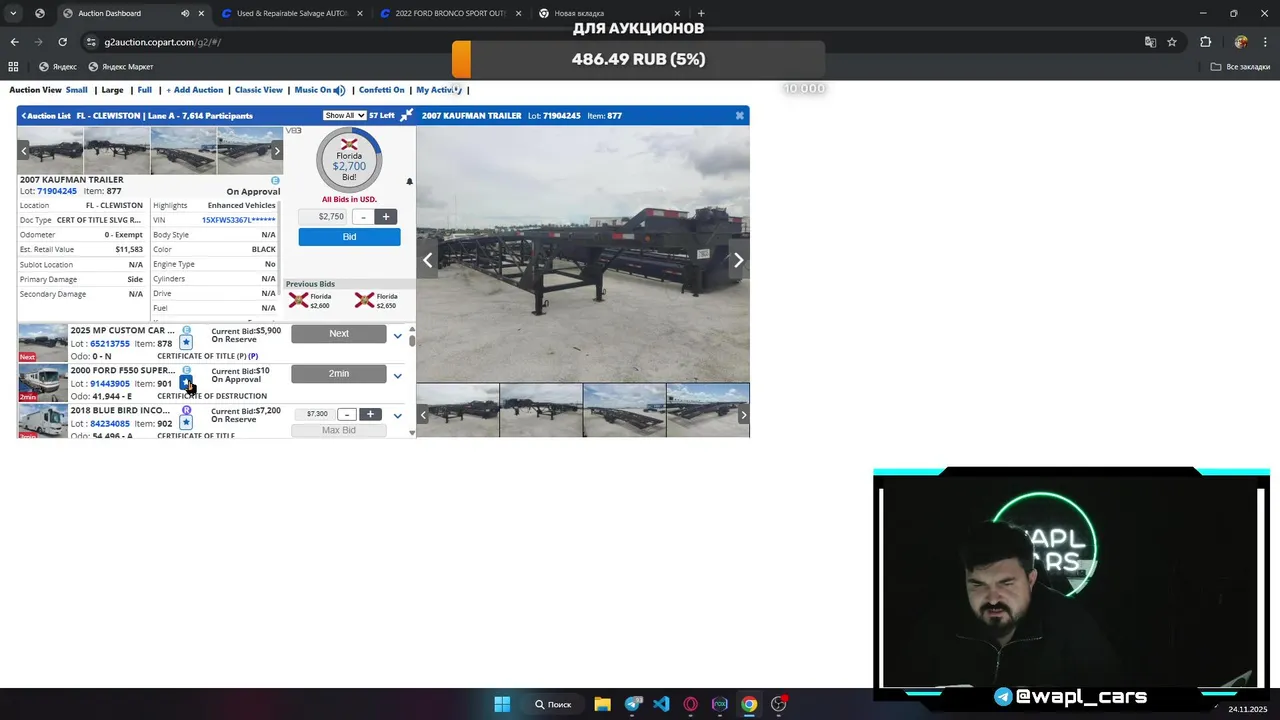
Task: Open Classic View
Action: point(259,90)
